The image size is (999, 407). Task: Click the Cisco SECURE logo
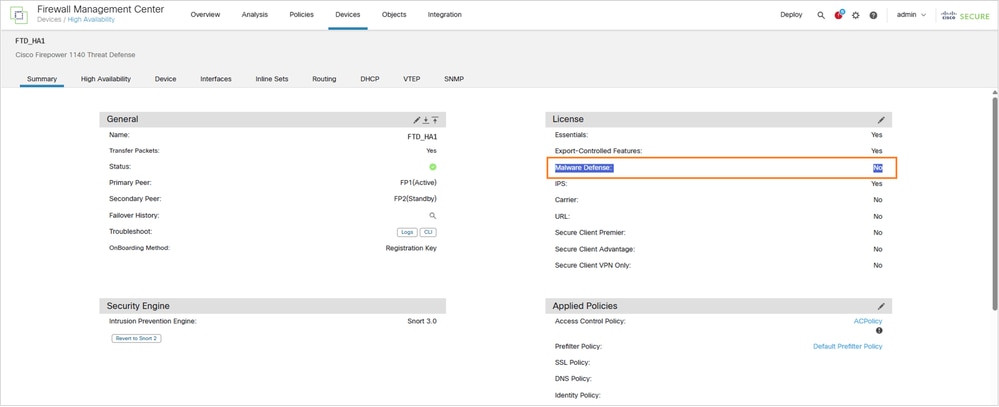tap(965, 15)
